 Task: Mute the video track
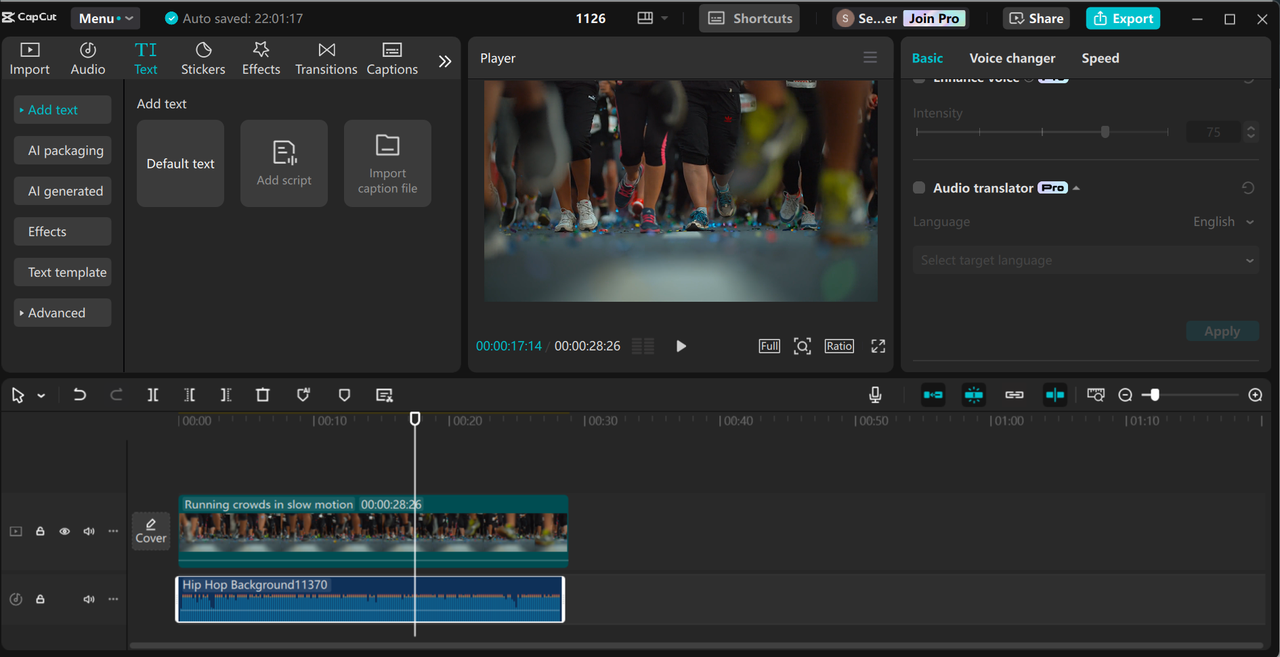tap(89, 531)
